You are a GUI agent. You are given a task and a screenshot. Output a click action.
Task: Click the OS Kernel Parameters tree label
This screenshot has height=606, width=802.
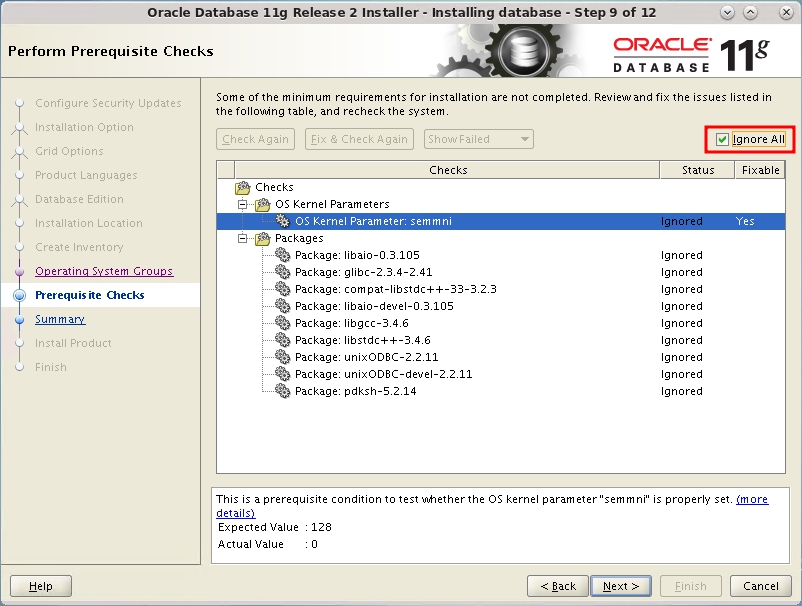click(332, 204)
